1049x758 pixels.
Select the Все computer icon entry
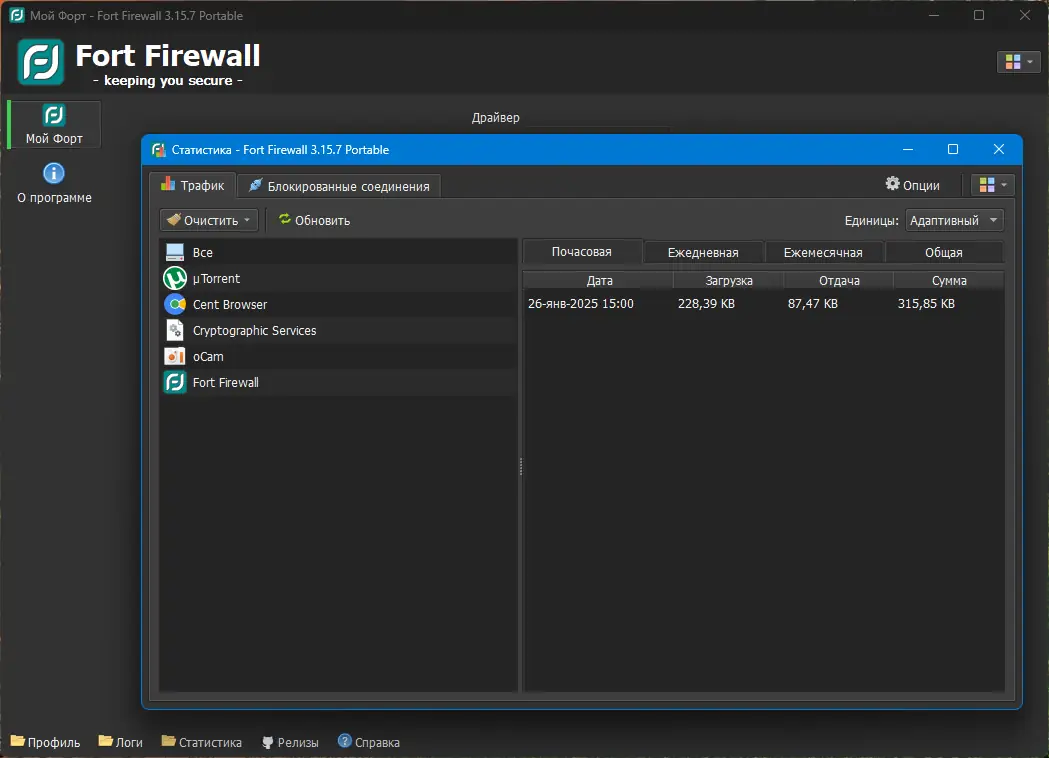point(175,252)
